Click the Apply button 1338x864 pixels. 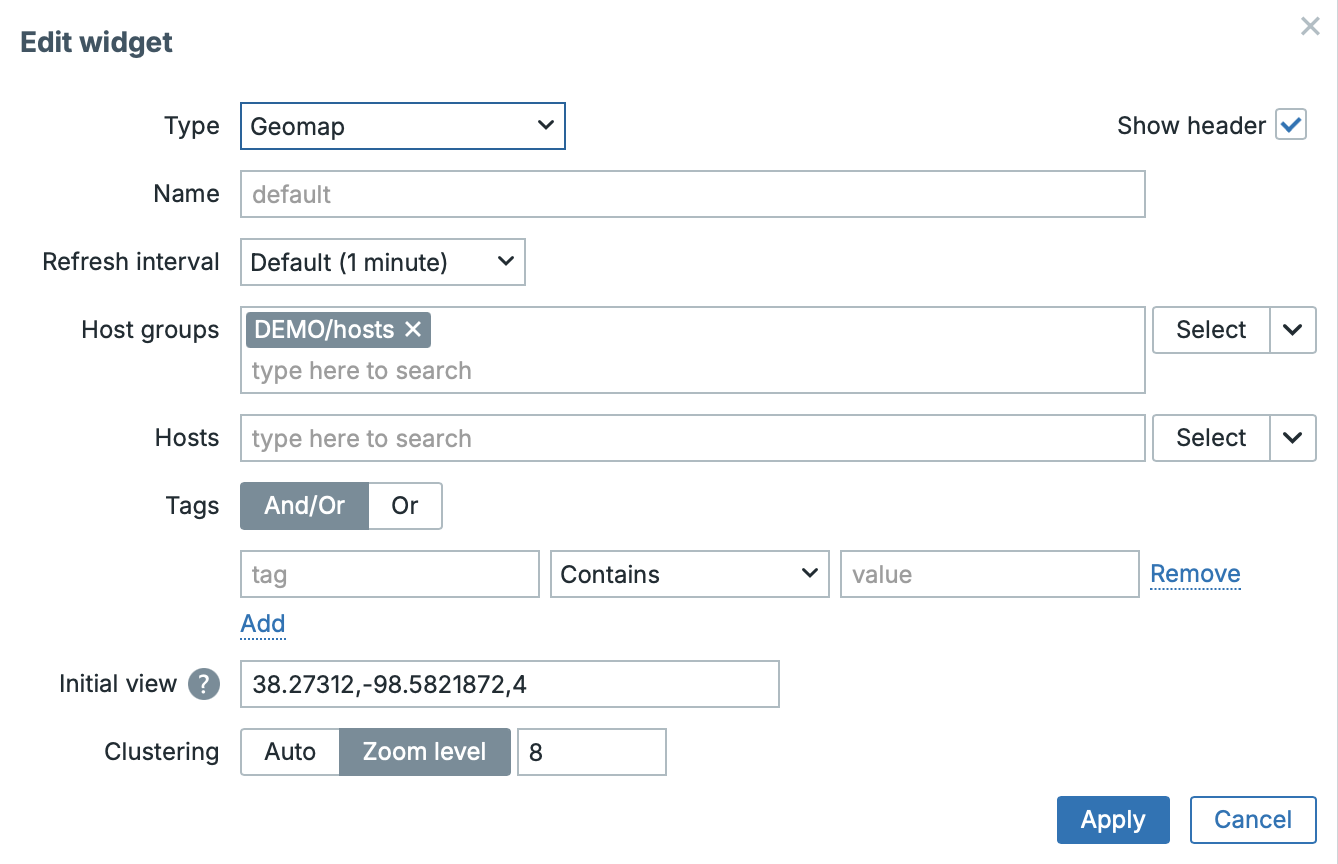(1113, 820)
